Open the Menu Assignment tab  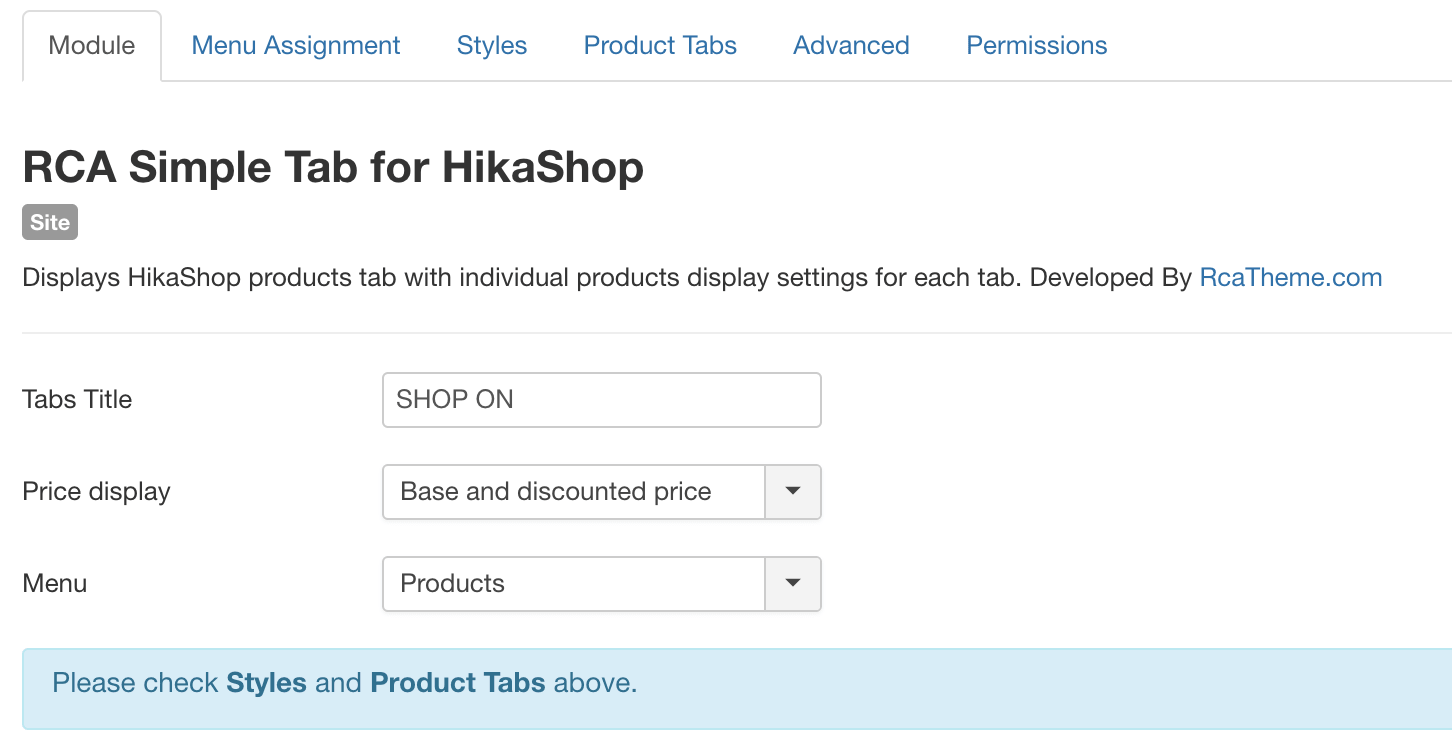click(x=296, y=46)
